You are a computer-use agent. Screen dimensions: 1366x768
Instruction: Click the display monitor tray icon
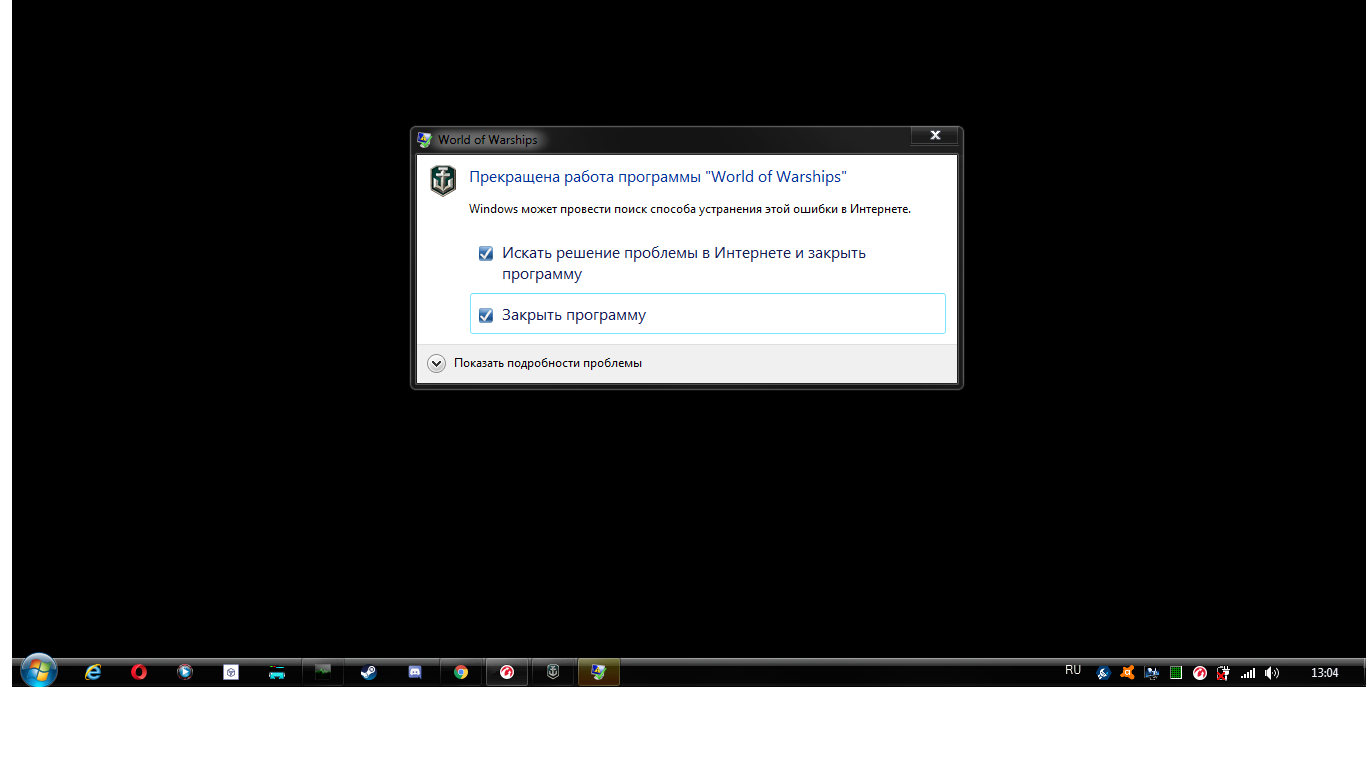pos(1151,673)
